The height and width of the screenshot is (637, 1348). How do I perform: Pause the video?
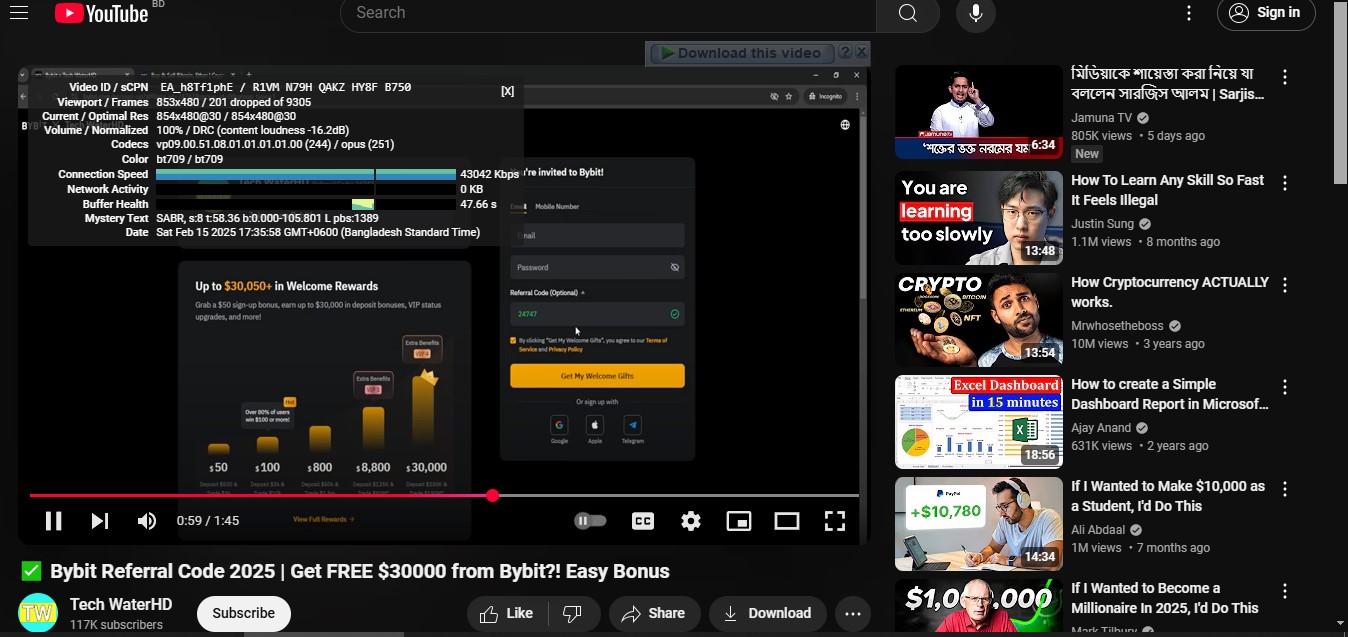point(53,521)
